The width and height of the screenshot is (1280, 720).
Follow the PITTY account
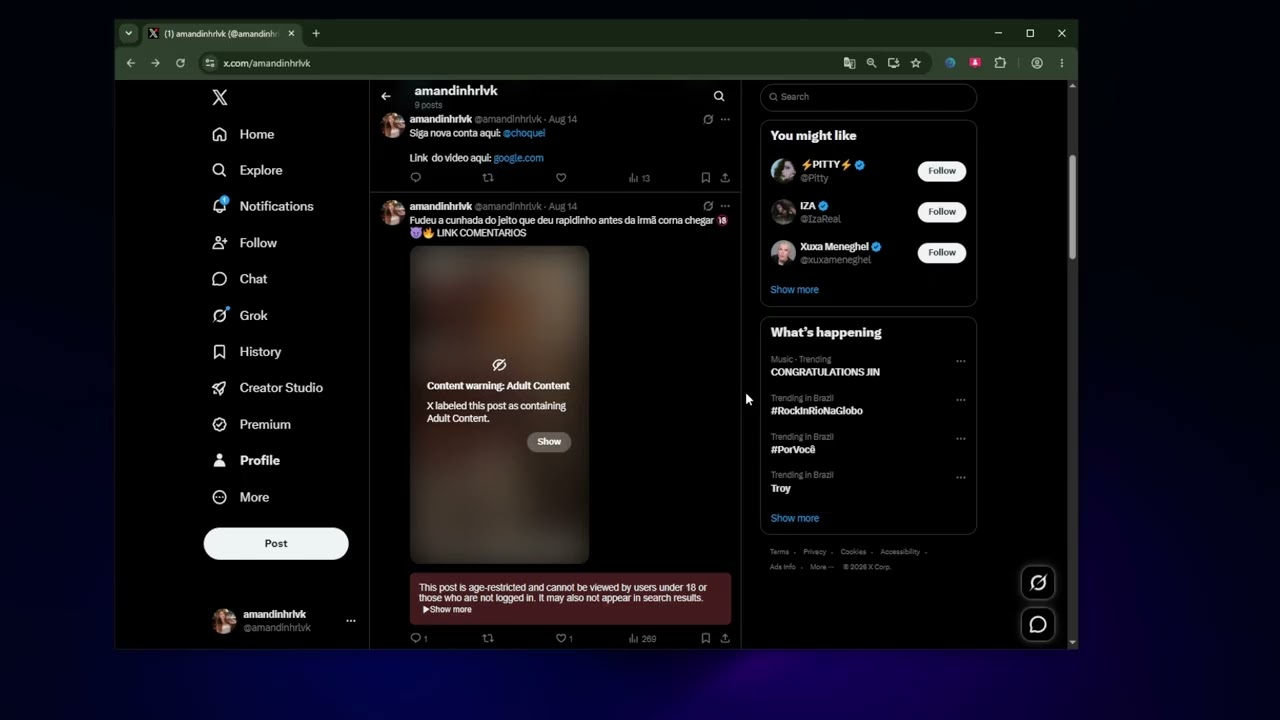pyautogui.click(x=942, y=171)
